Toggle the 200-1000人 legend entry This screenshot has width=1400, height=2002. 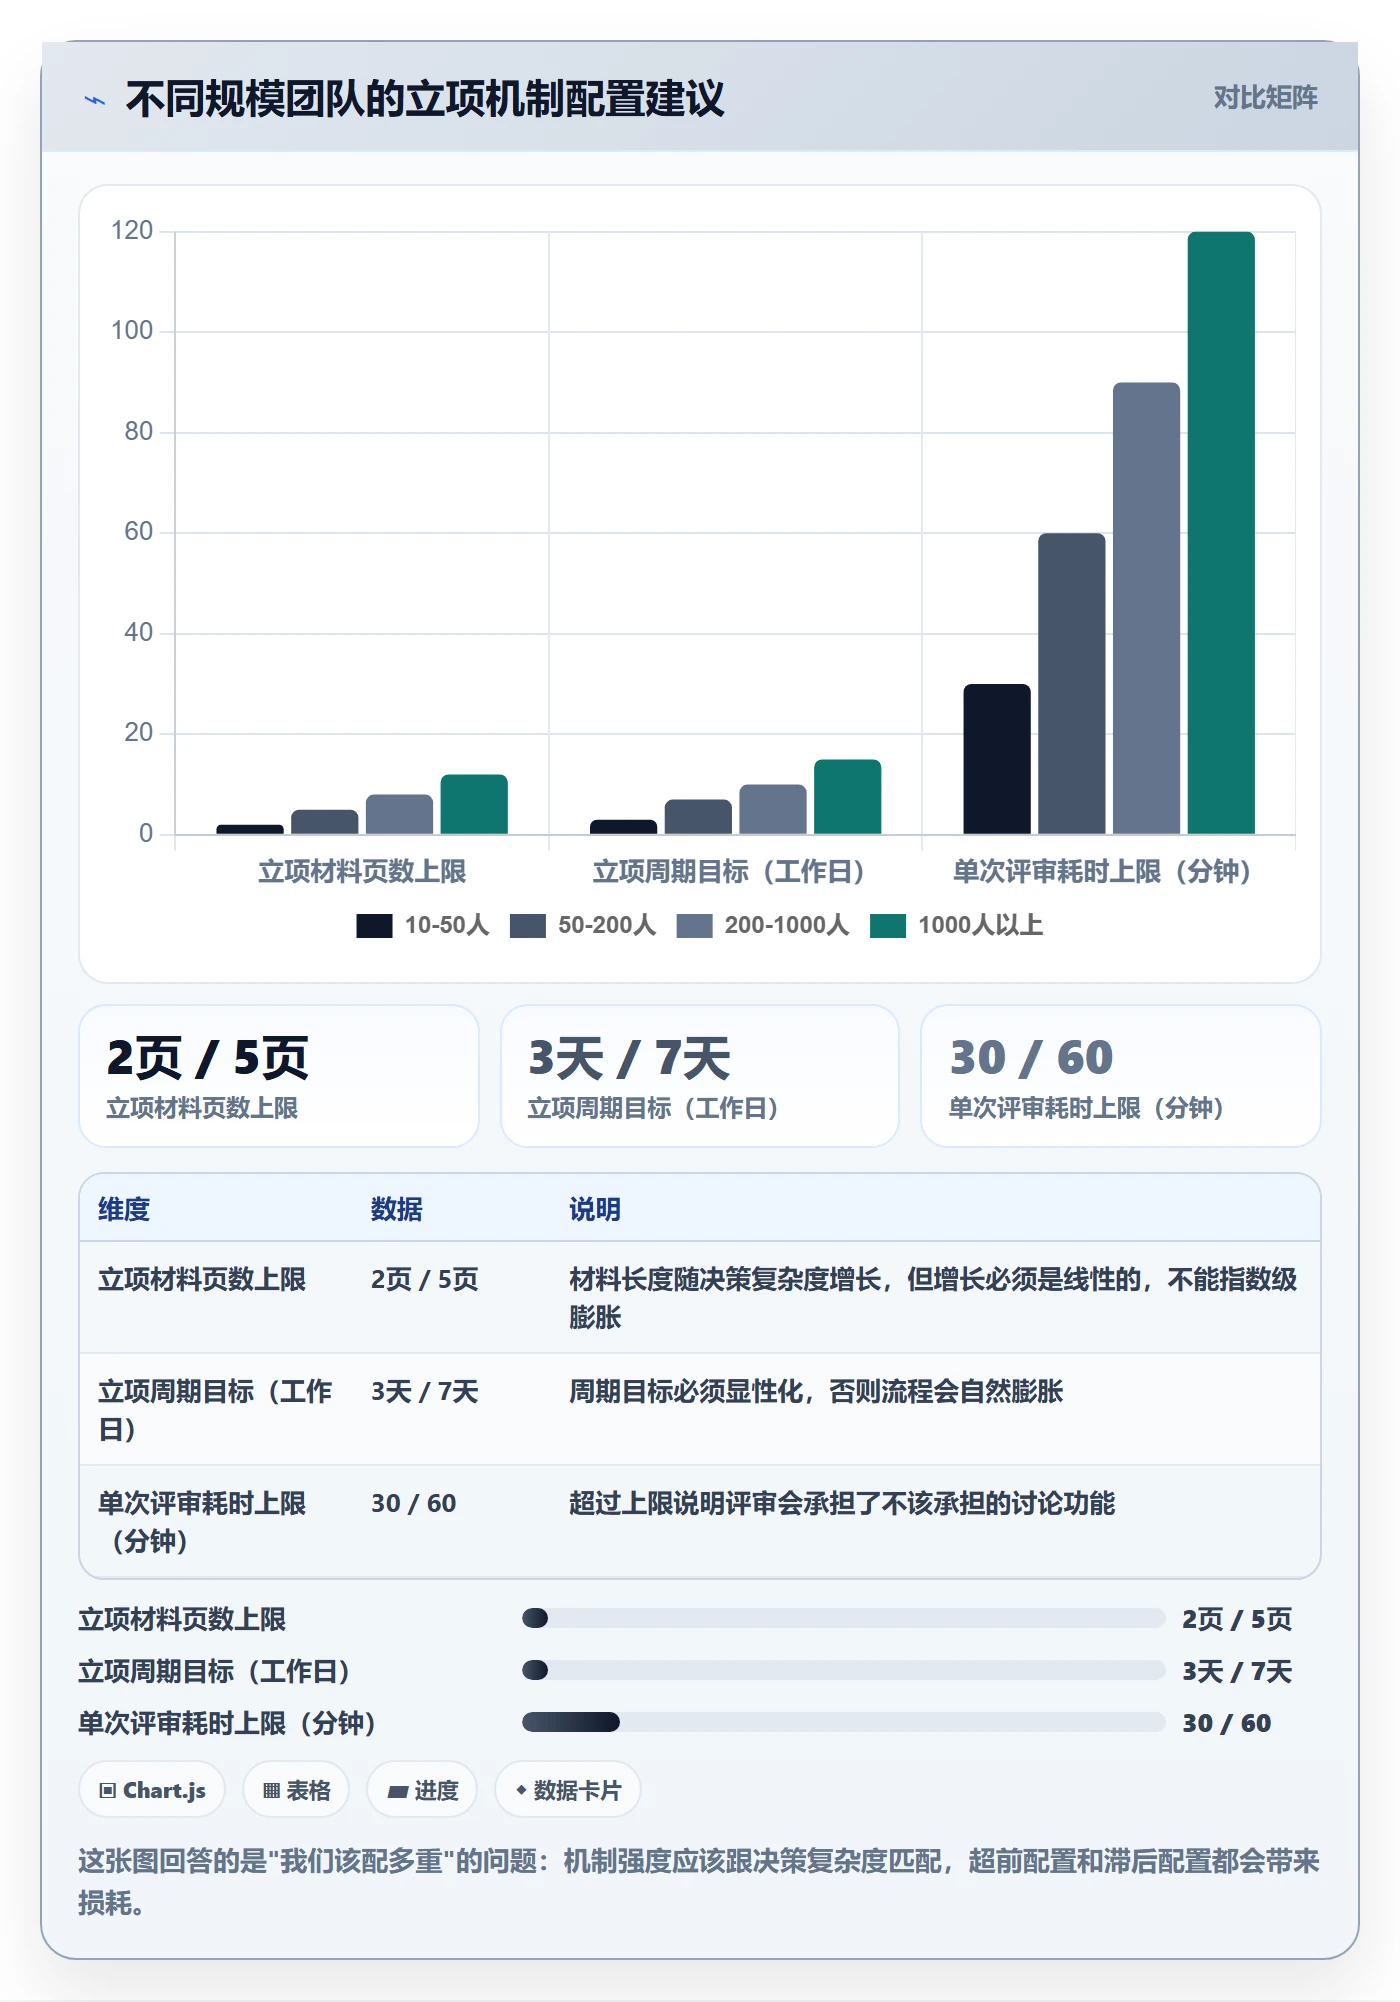762,925
